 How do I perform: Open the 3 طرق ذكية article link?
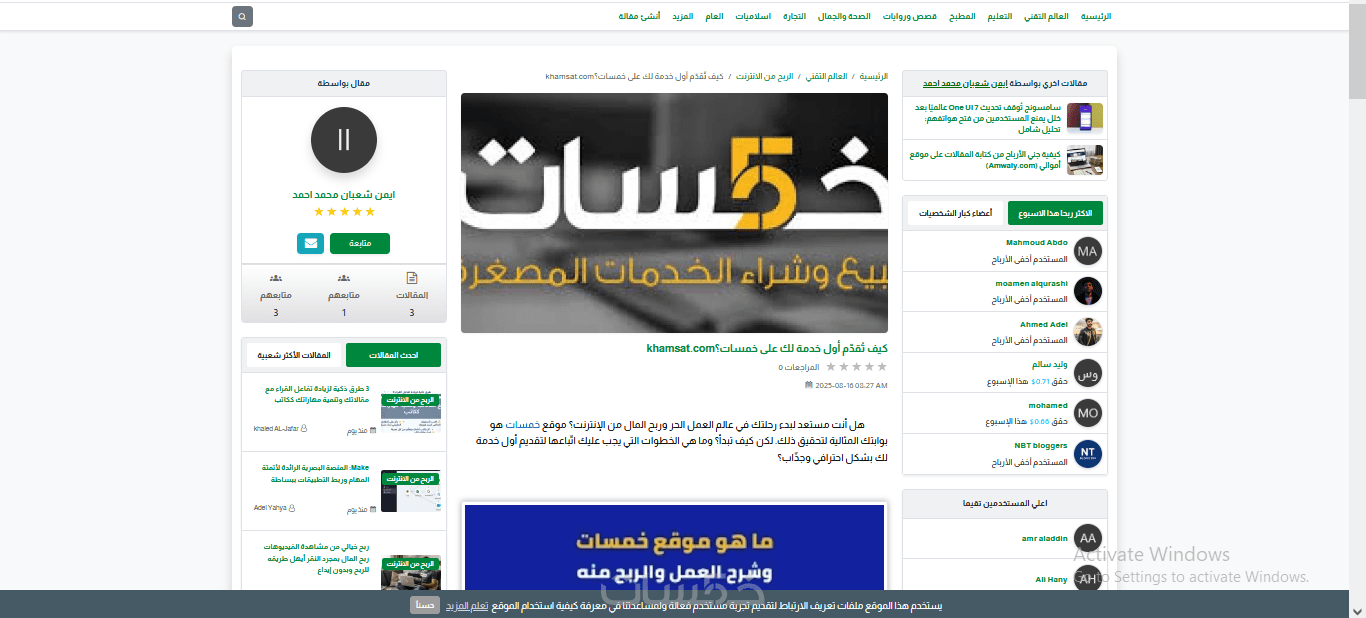(316, 394)
